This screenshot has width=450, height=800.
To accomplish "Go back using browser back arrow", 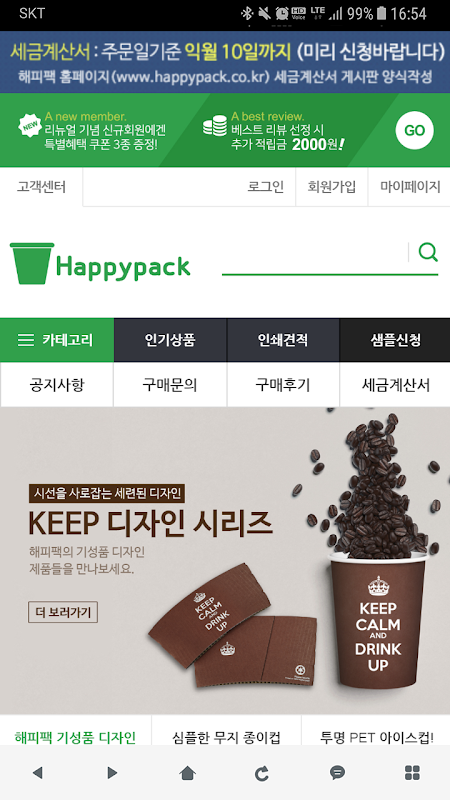I will tap(37, 773).
